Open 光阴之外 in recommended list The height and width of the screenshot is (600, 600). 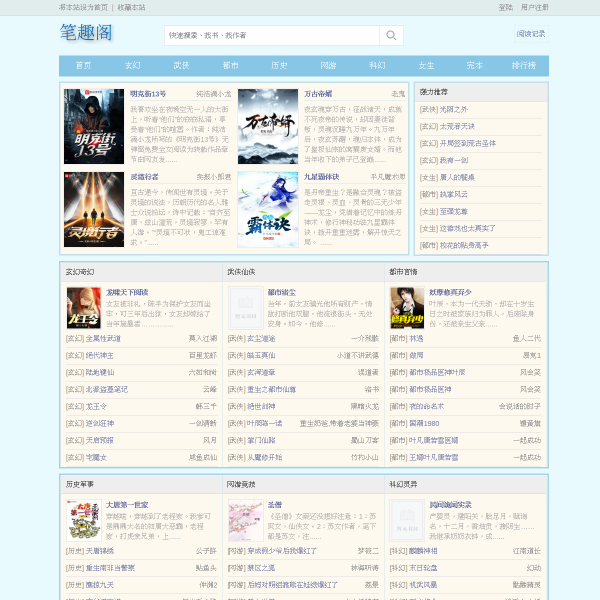tap(453, 110)
